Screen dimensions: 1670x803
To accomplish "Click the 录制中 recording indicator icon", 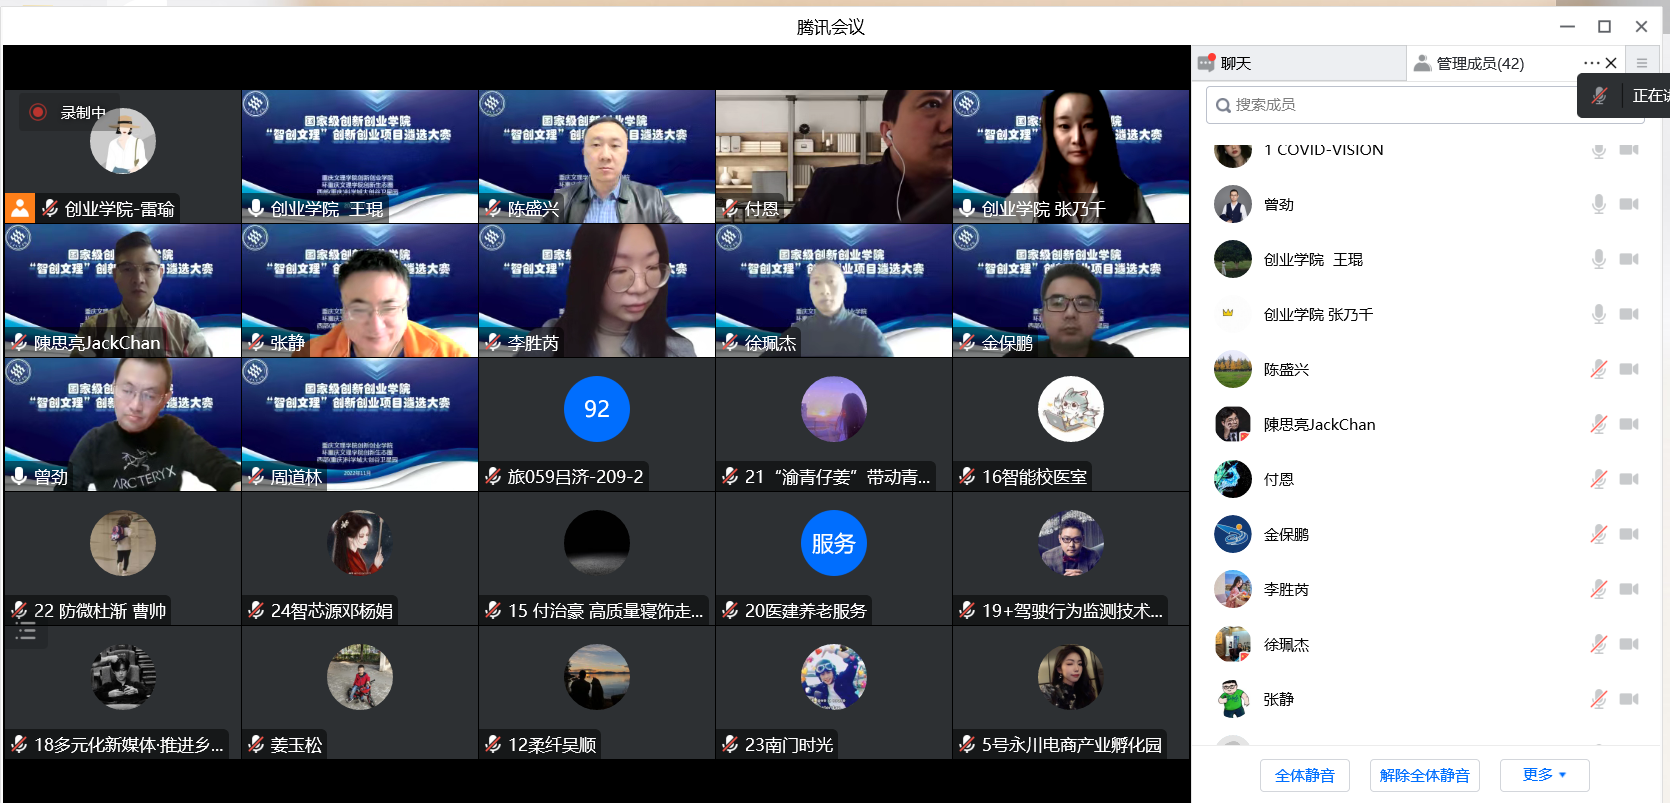I will click(x=38, y=112).
